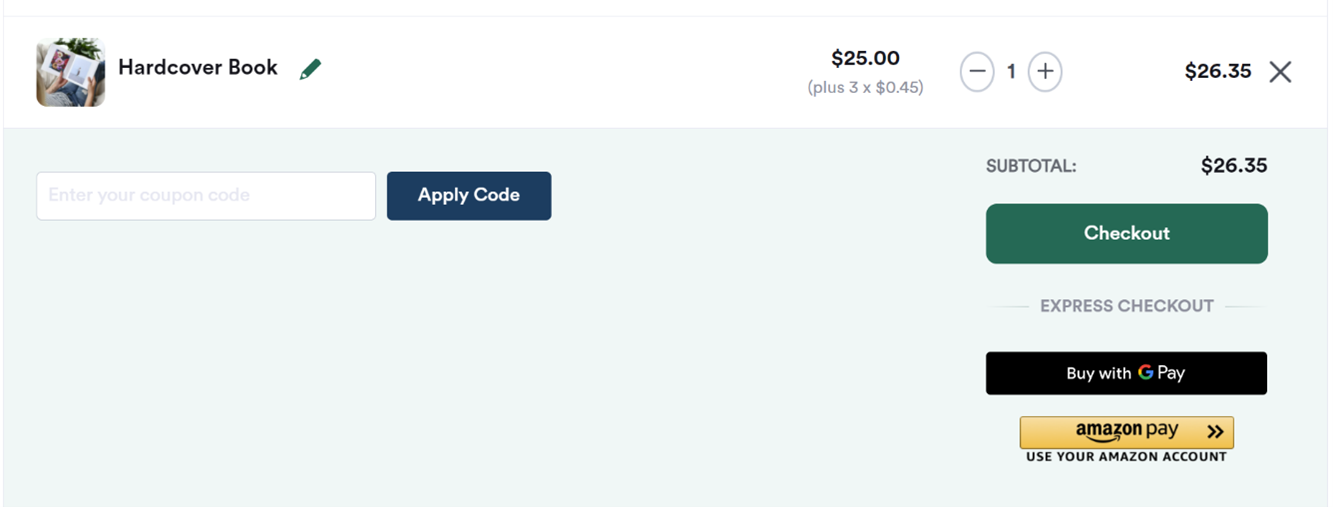Increase quantity with the plus button
Viewport: 1333px width, 507px height.
[1045, 71]
